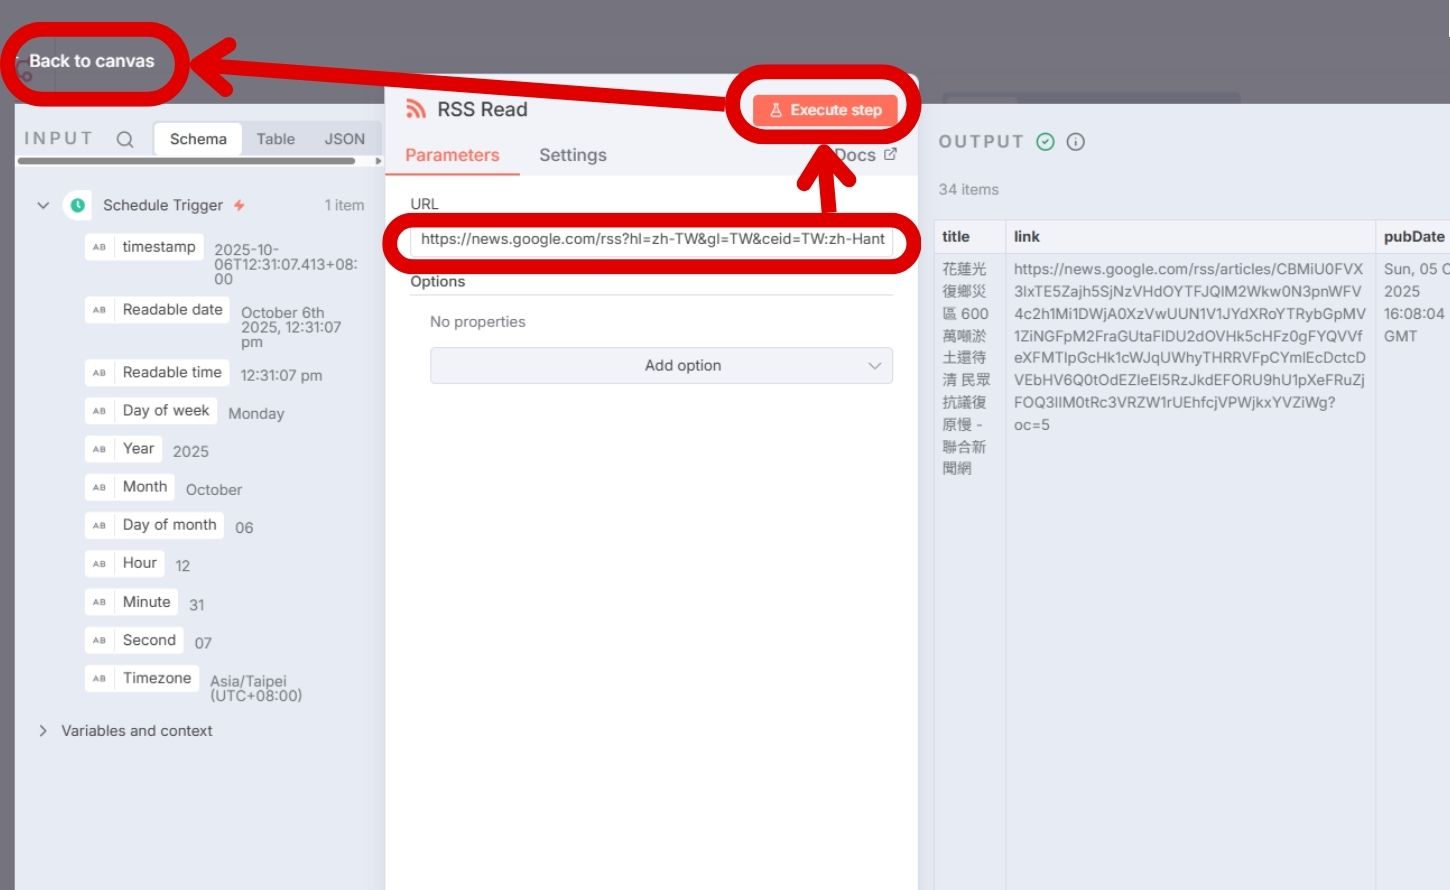1450x890 pixels.
Task: Switch to the Table view tab
Action: pyautogui.click(x=275, y=139)
